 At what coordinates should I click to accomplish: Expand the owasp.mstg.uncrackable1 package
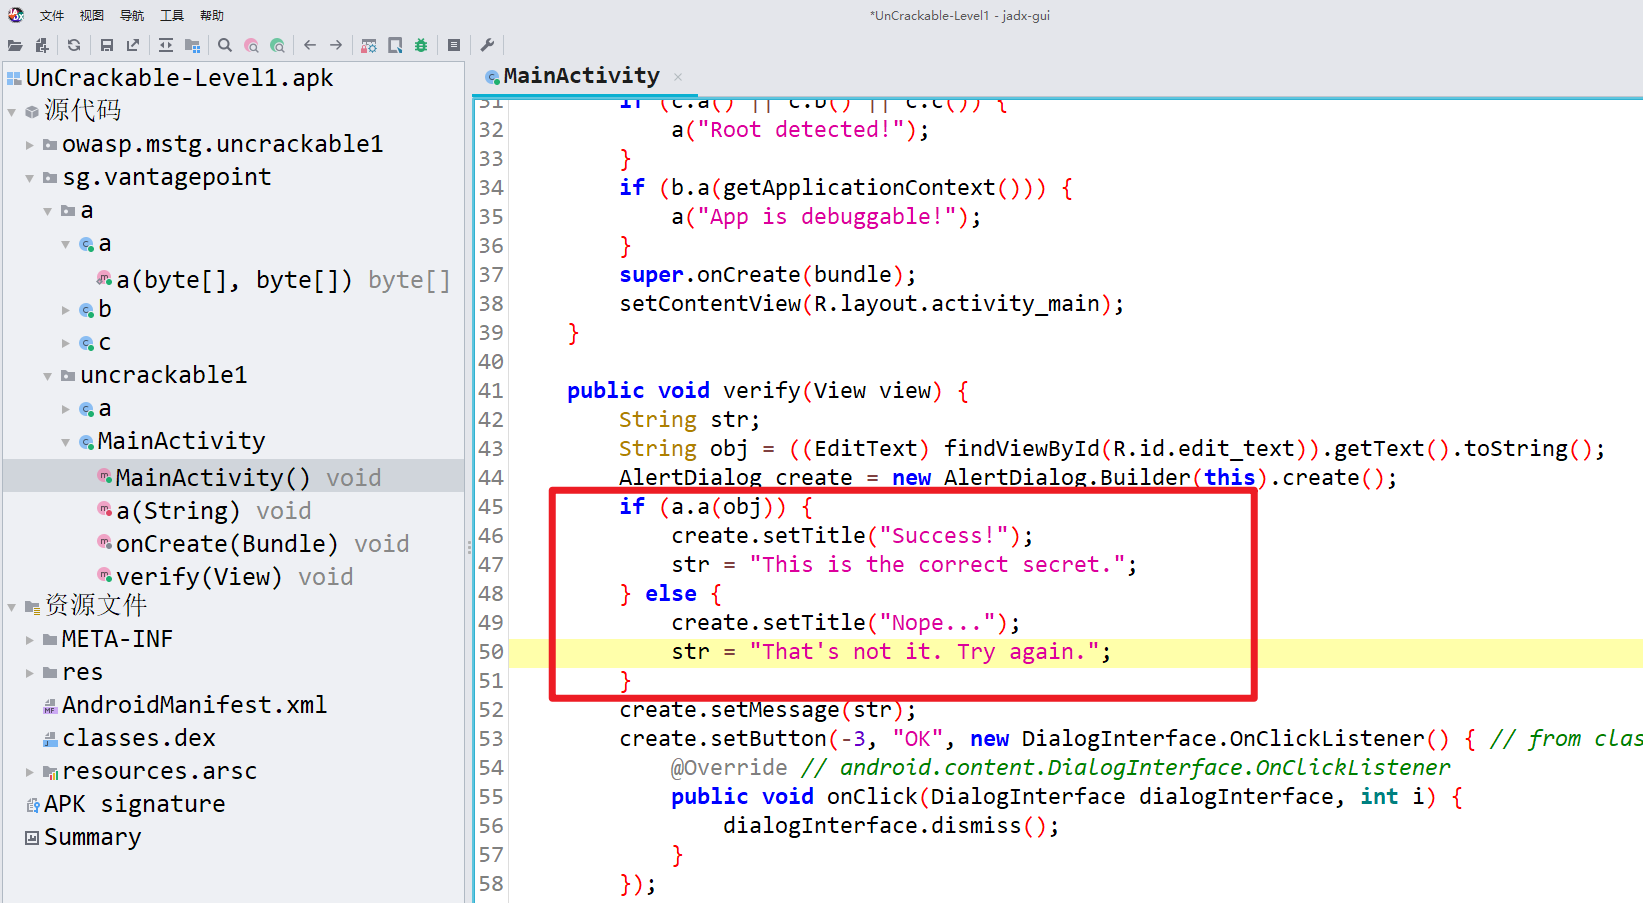(x=30, y=145)
